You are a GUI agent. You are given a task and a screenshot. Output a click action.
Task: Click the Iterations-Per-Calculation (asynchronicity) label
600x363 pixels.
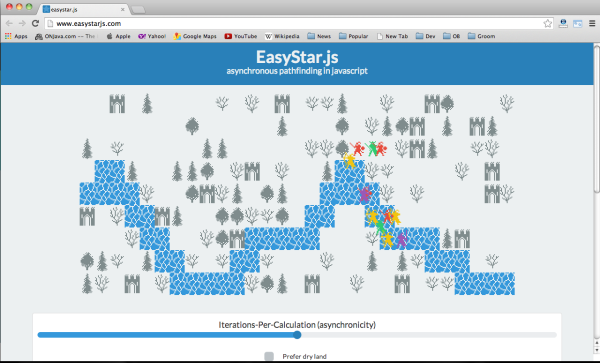coord(297,325)
